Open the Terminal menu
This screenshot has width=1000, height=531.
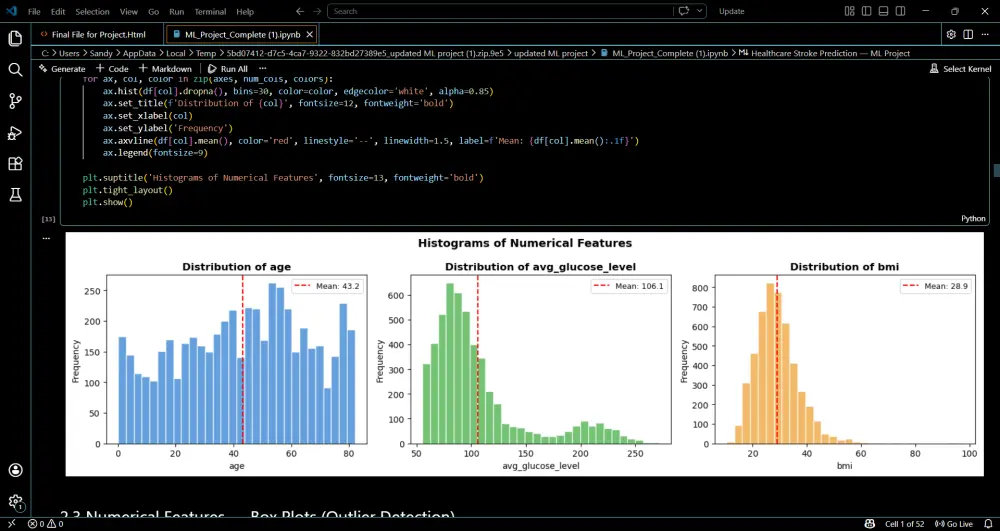pyautogui.click(x=210, y=11)
